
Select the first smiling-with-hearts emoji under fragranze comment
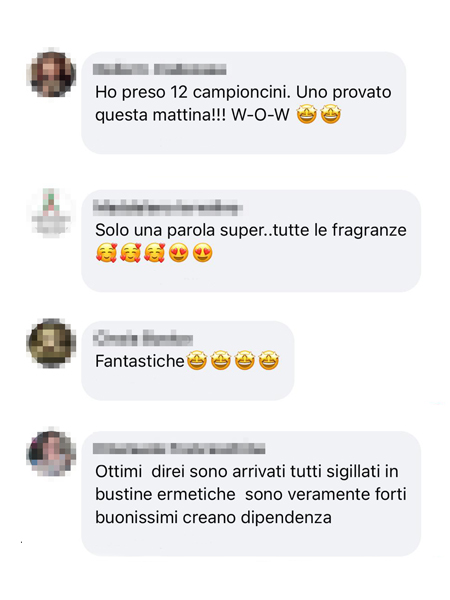point(106,253)
